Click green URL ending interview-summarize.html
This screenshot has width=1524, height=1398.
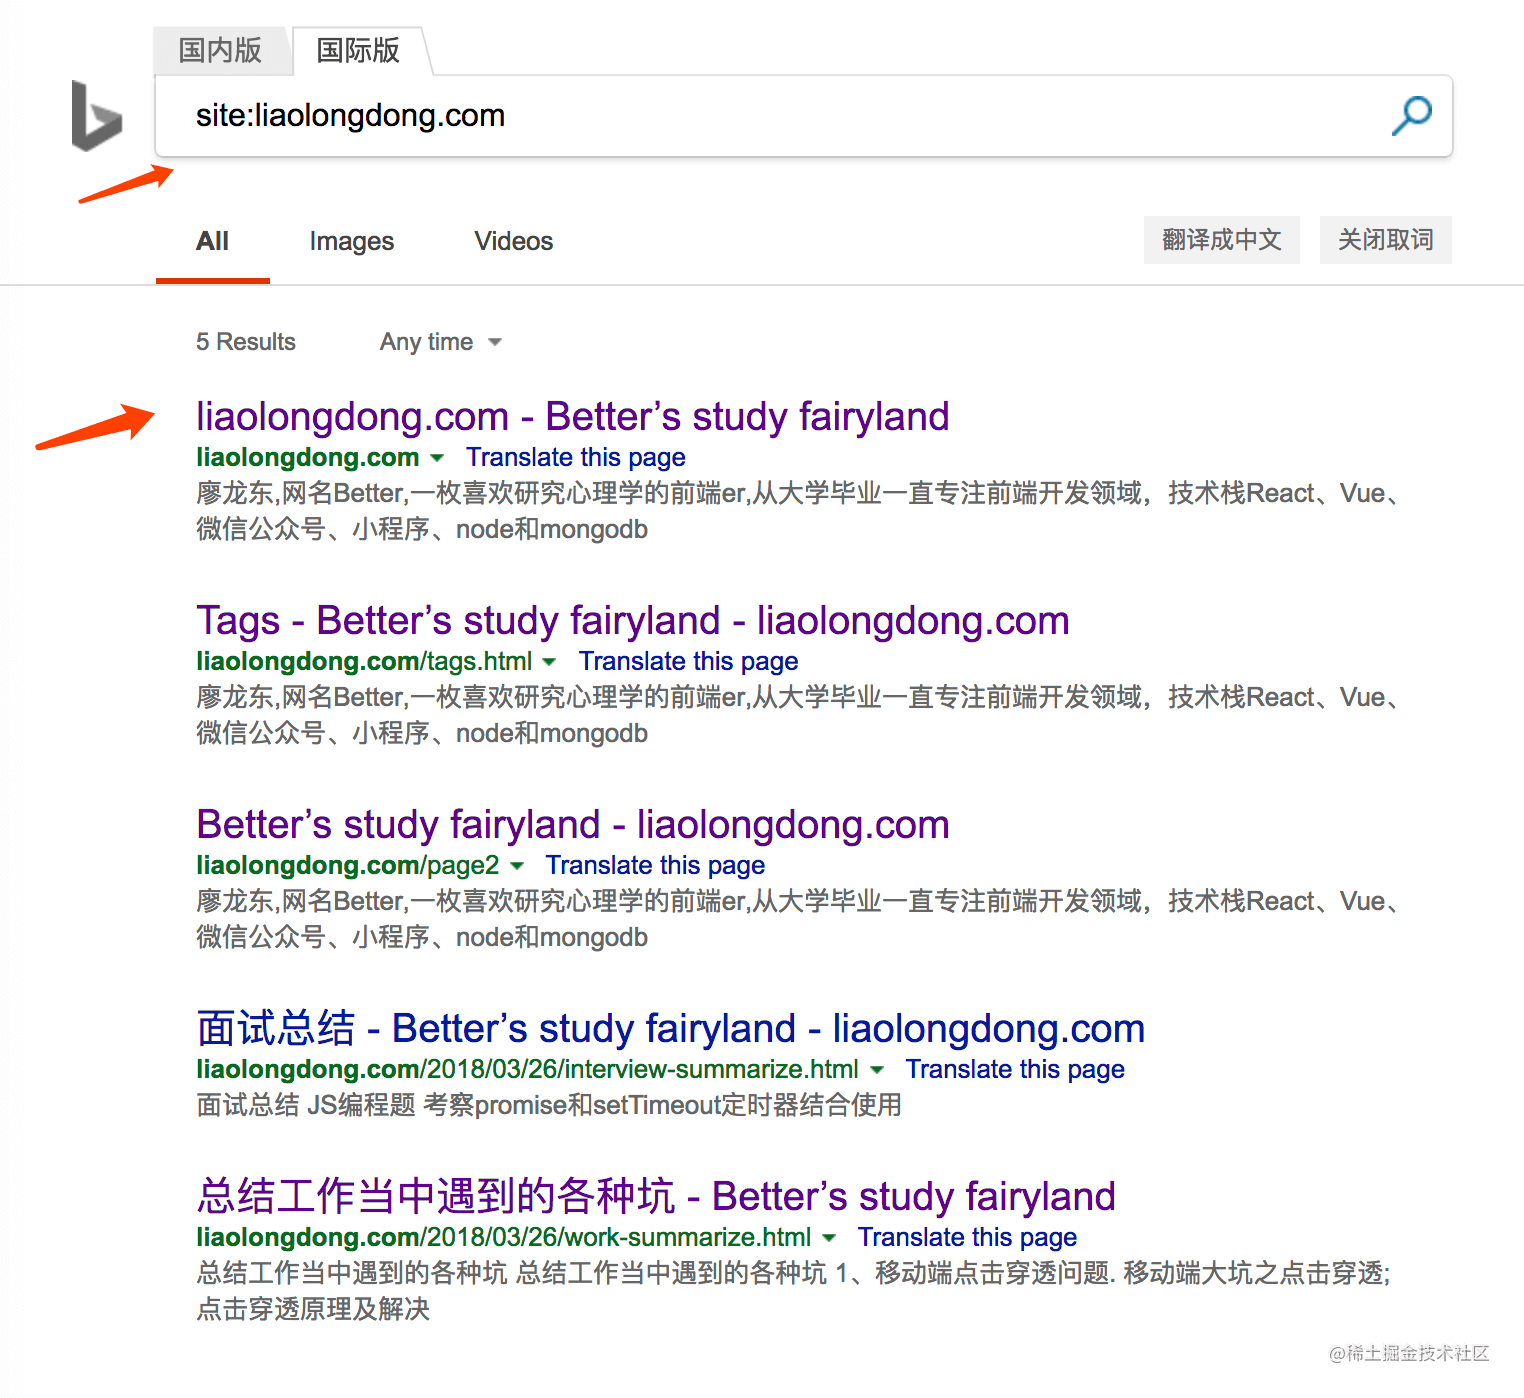527,1069
